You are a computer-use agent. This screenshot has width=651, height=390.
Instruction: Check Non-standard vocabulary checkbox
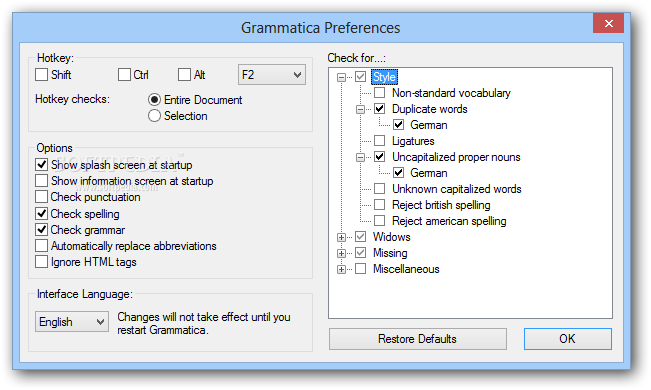379,93
